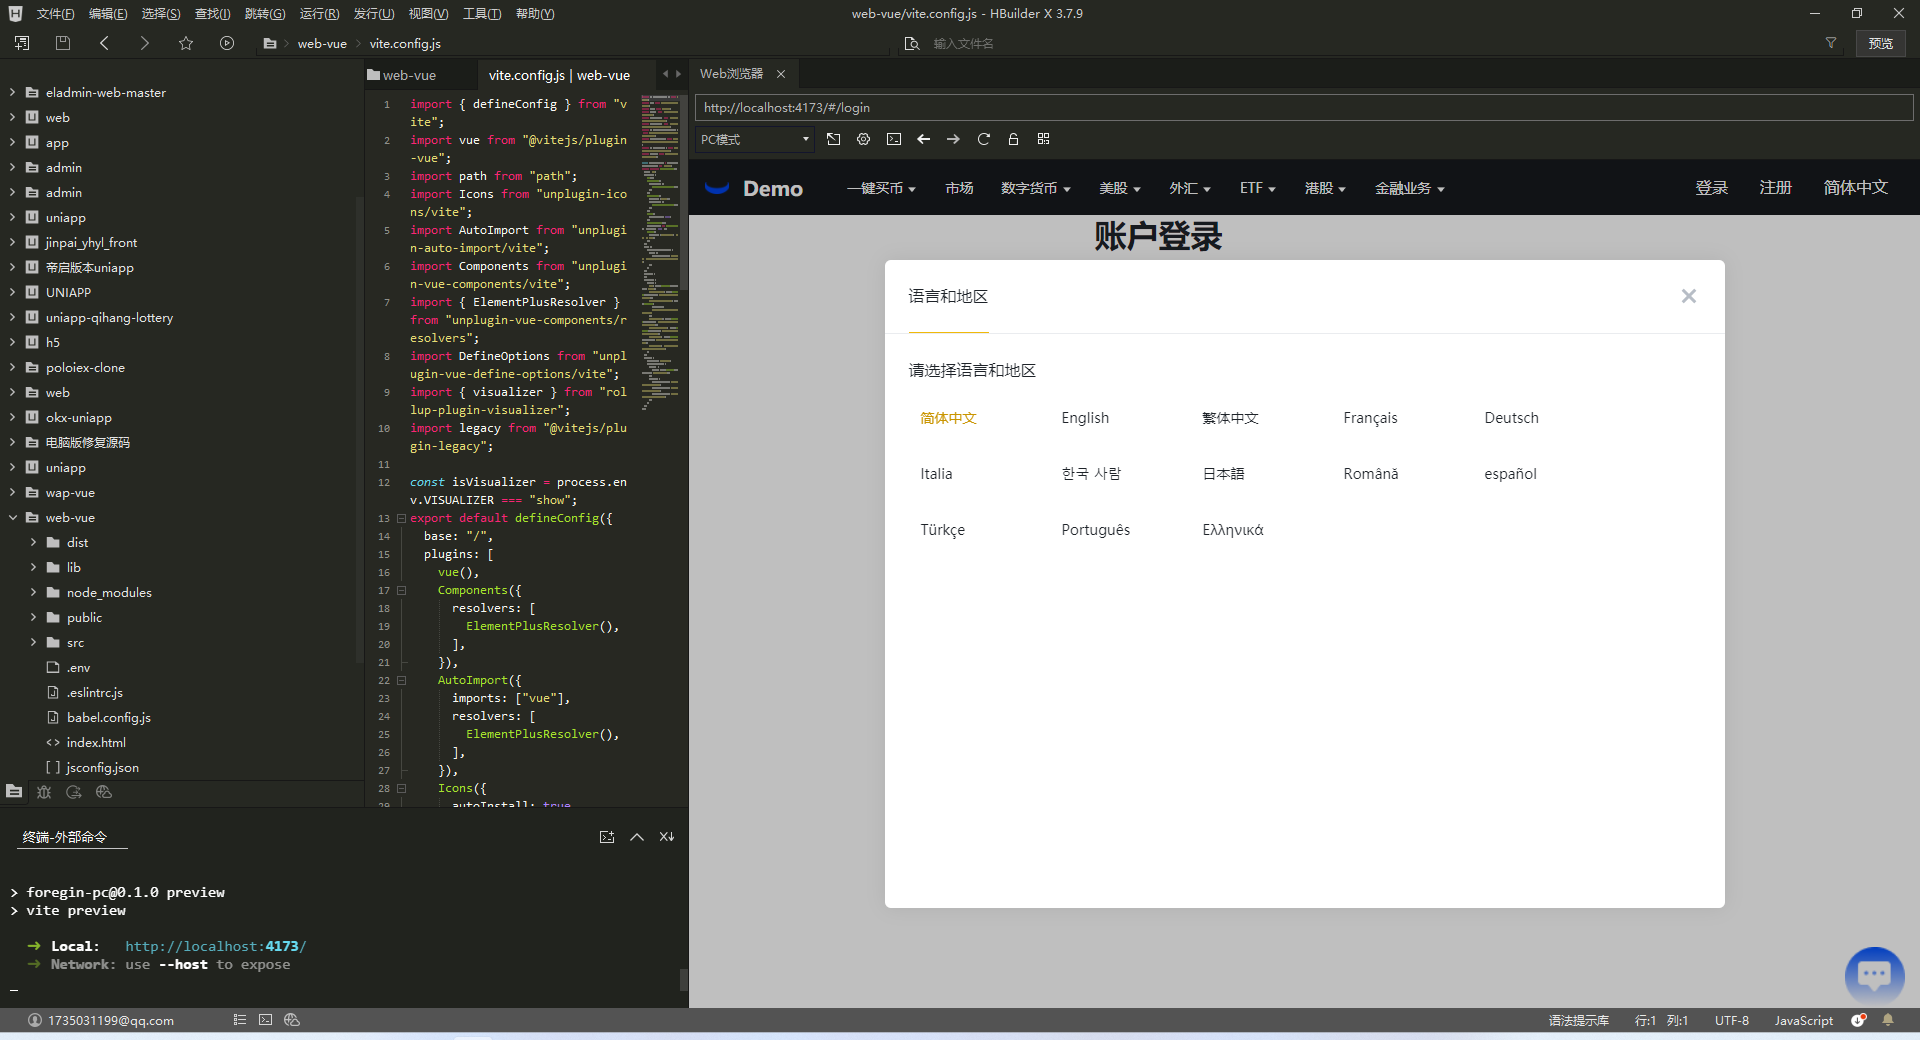Click the 登录 link in navbar

tap(1712, 188)
